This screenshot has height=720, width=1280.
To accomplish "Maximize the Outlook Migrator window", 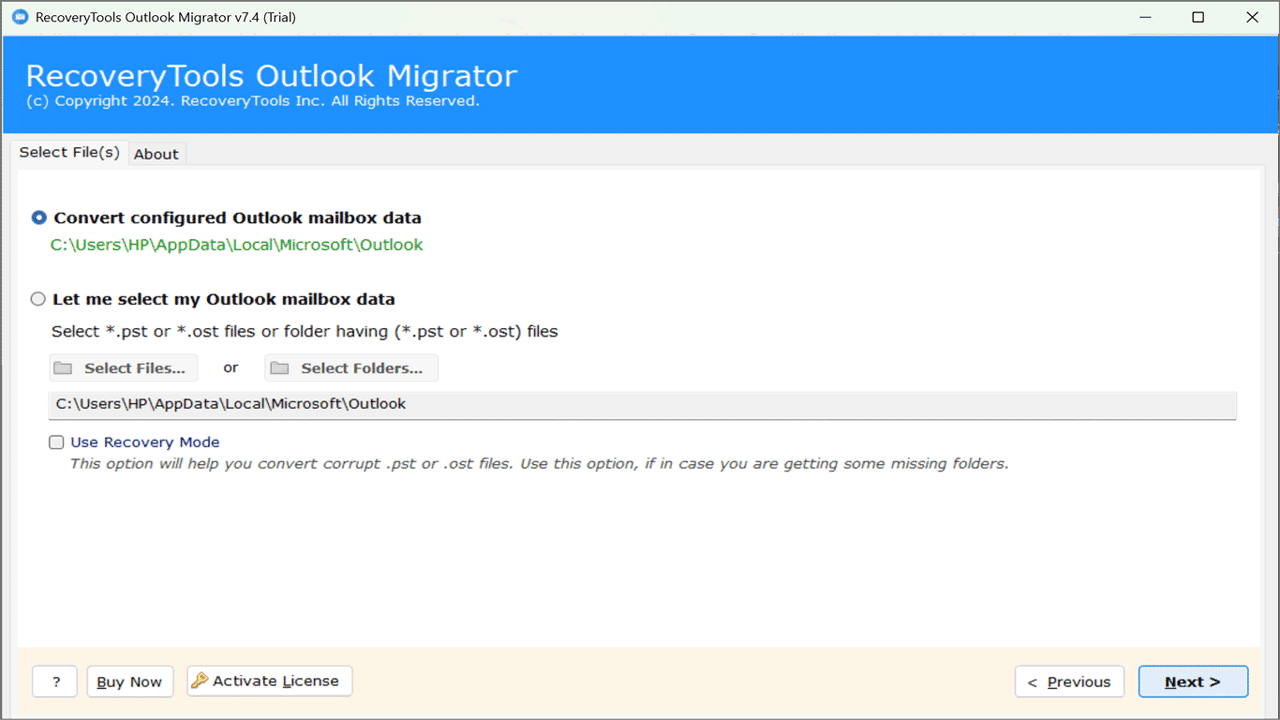I will tap(1198, 17).
